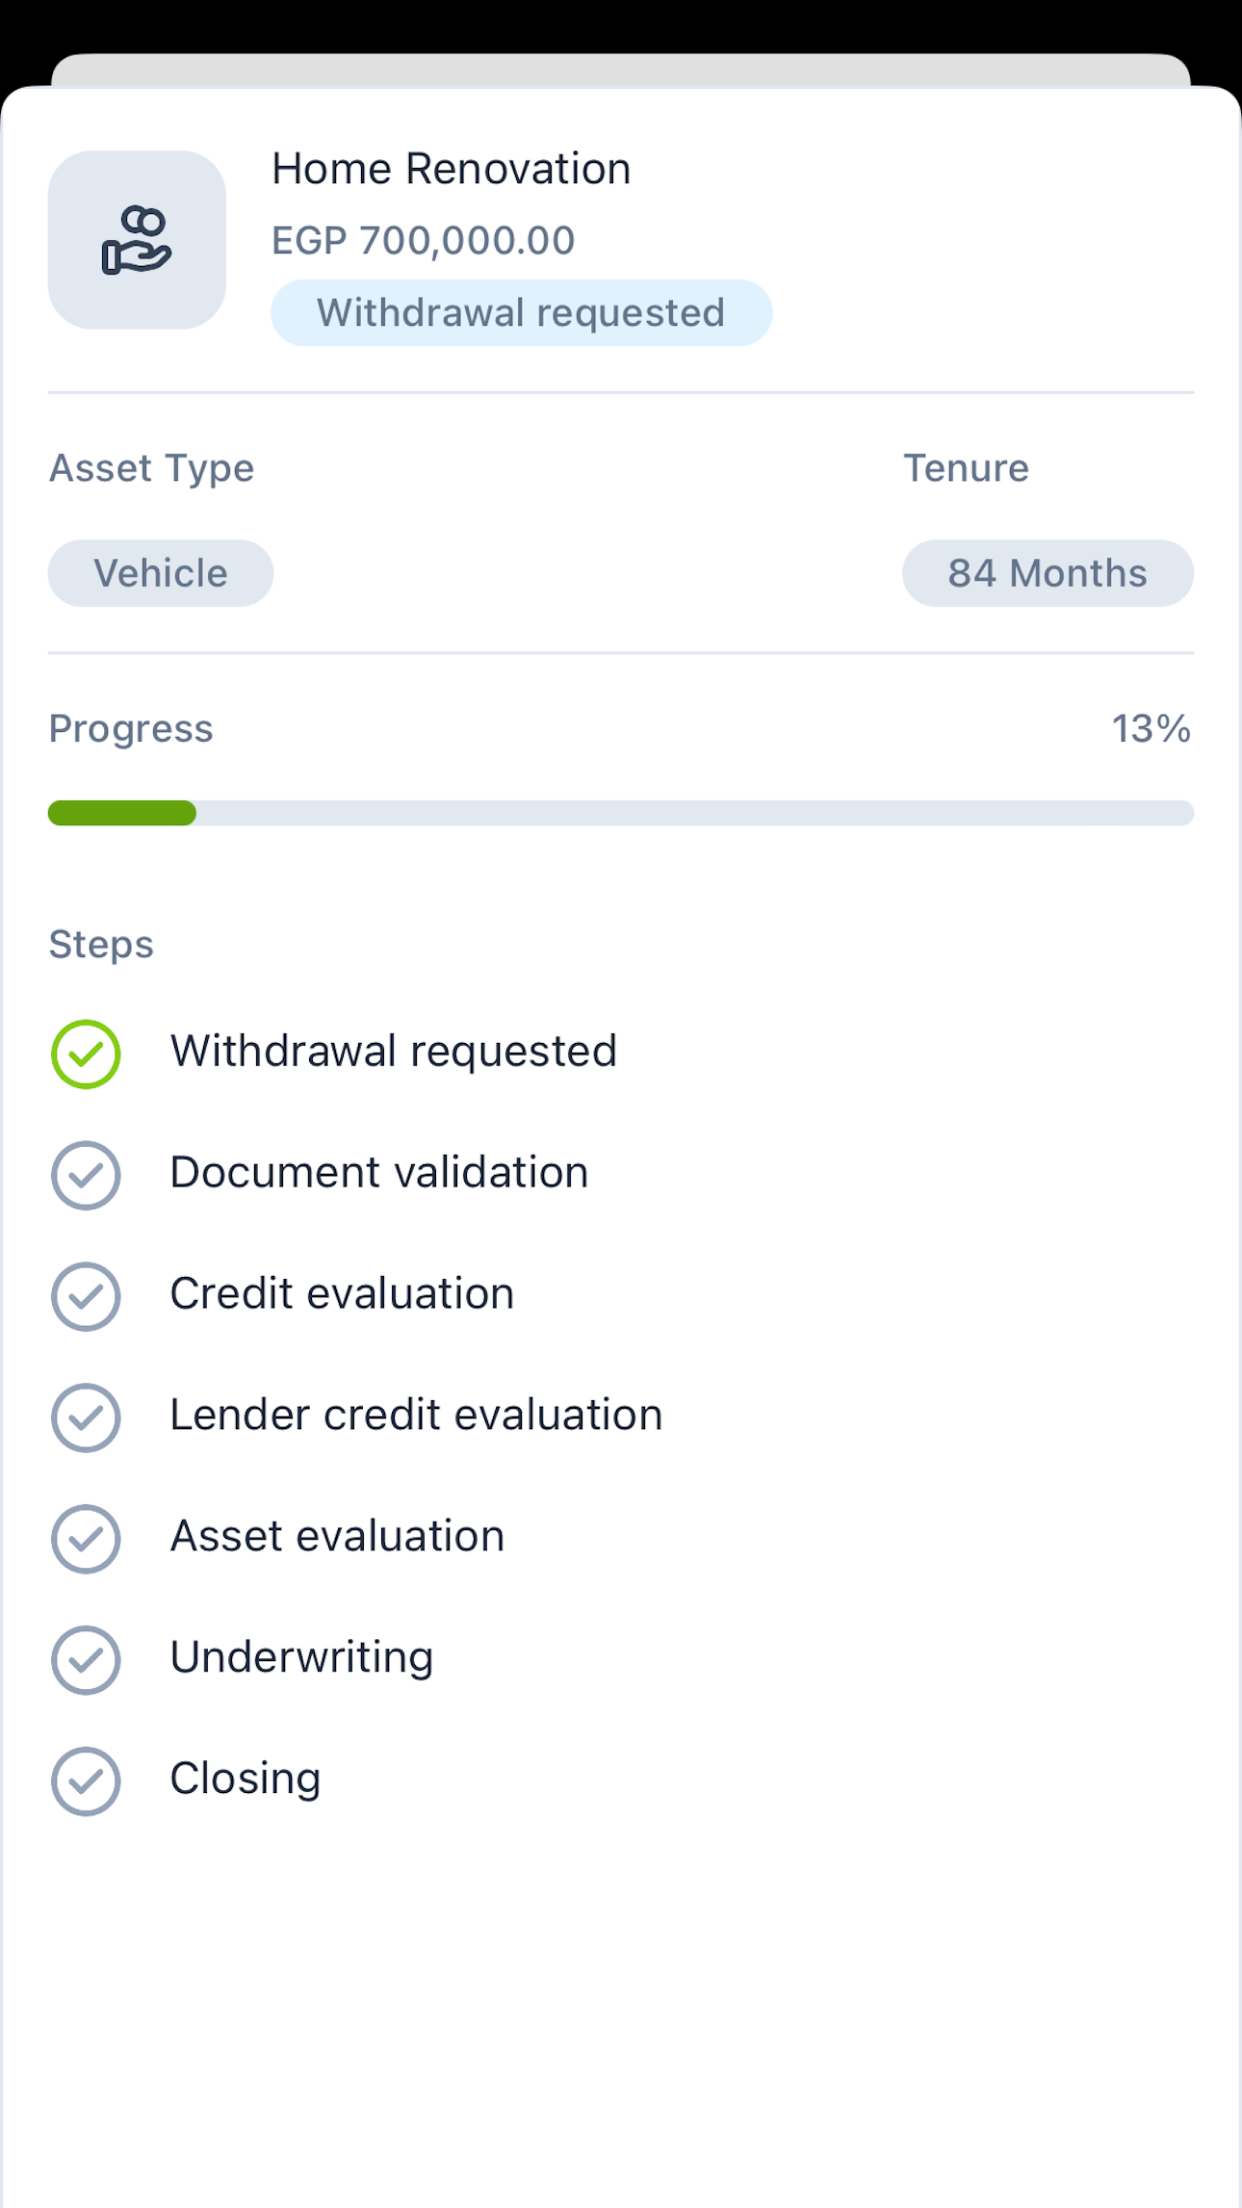Viewport: 1242px width, 2208px height.
Task: Click the Credit evaluation check icon
Action: tap(86, 1296)
